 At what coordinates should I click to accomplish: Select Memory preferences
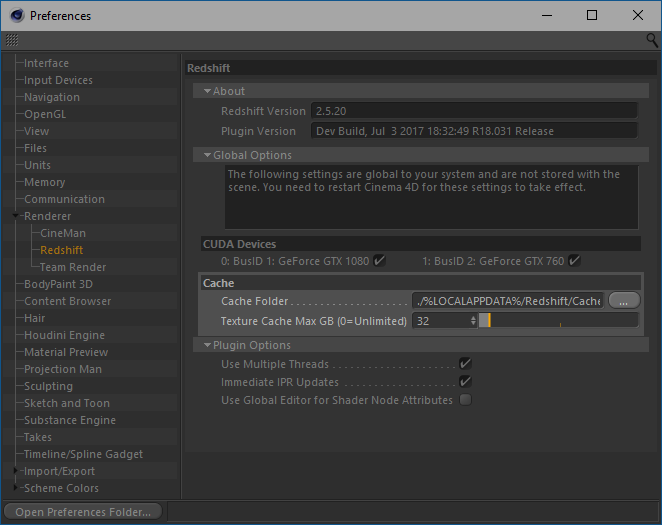(44, 182)
